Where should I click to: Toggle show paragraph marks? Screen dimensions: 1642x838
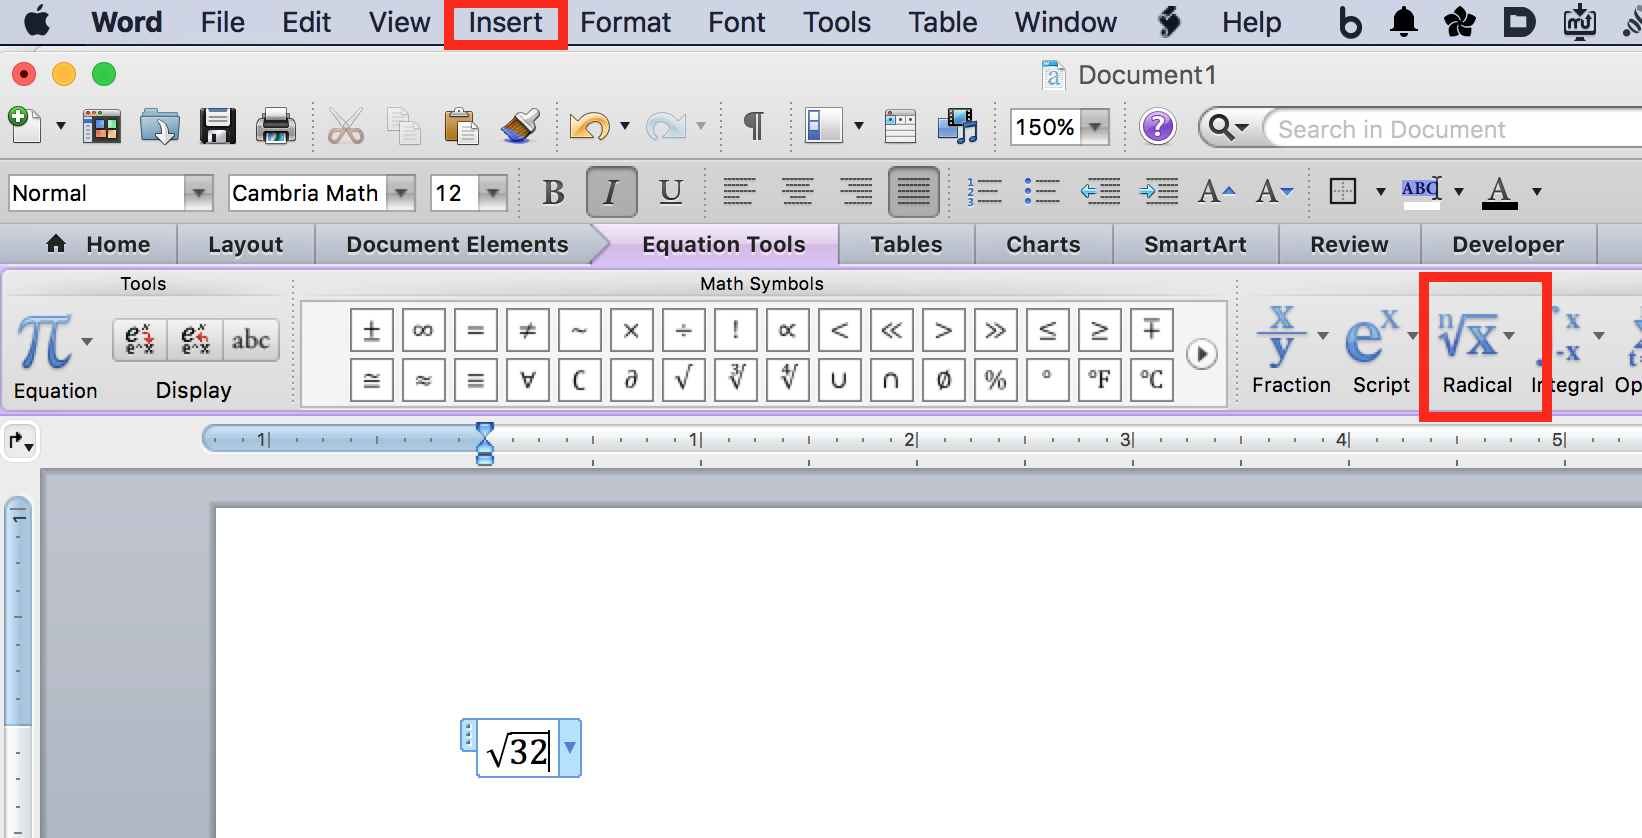[754, 127]
